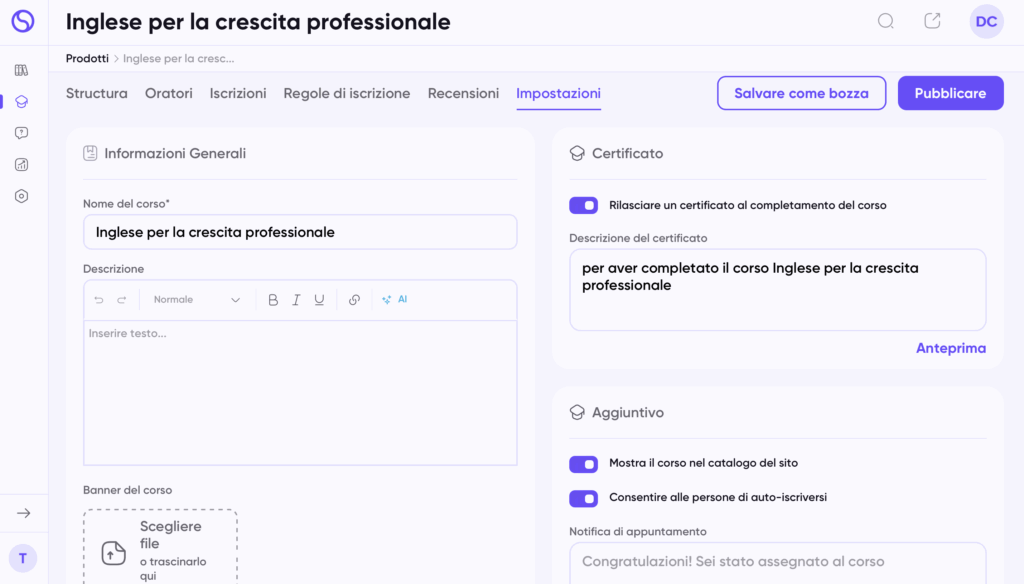The width and height of the screenshot is (1024, 584).
Task: Open the Normale text style dropdown
Action: [196, 299]
